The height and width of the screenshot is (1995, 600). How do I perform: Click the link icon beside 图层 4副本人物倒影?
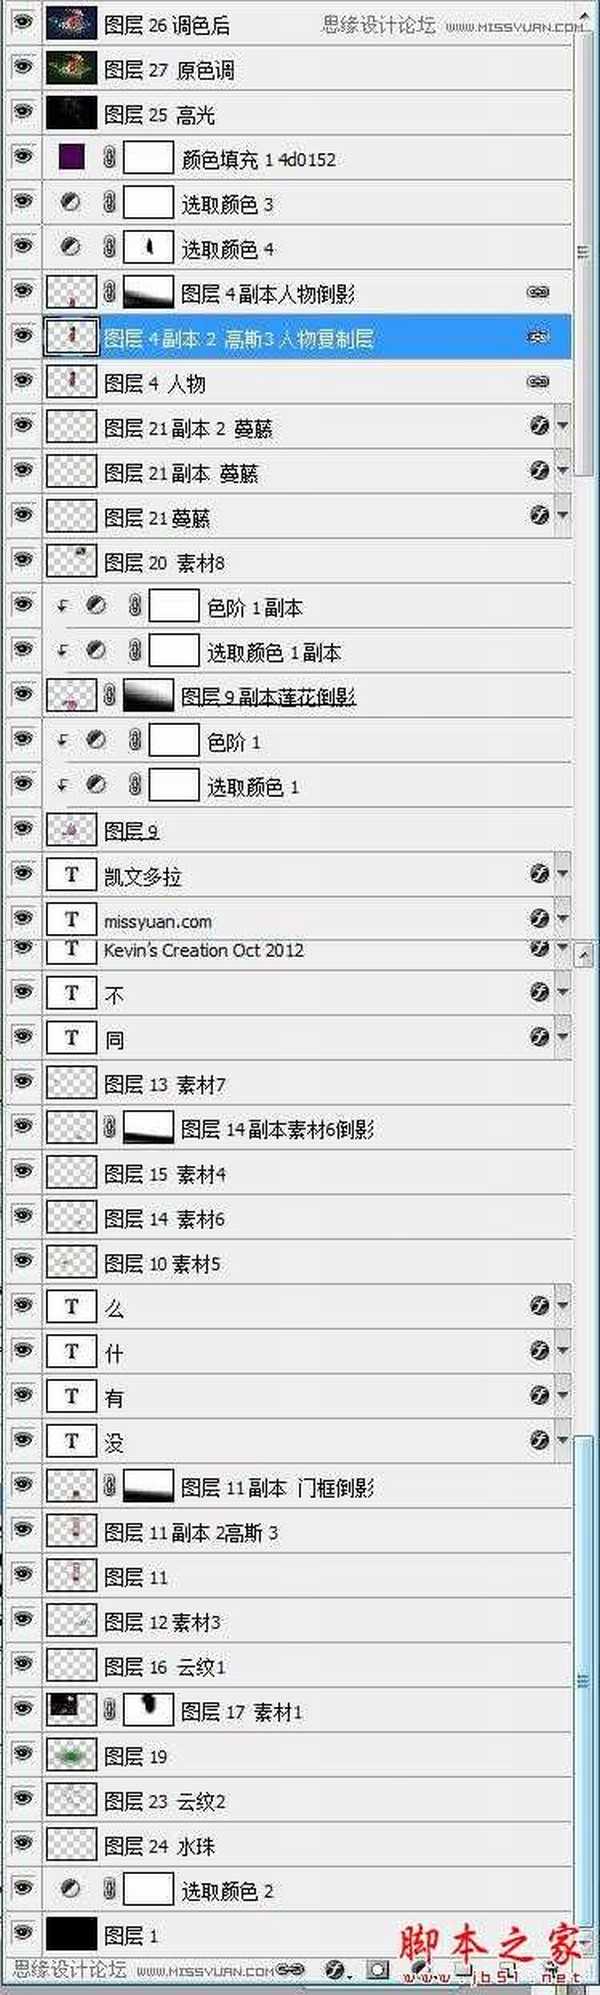point(540,291)
